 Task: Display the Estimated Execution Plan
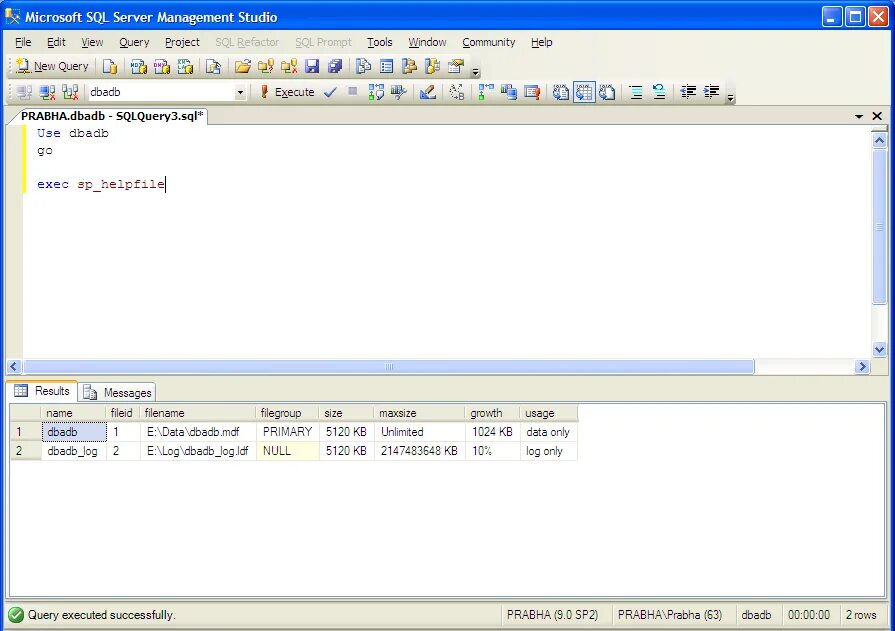click(x=376, y=92)
